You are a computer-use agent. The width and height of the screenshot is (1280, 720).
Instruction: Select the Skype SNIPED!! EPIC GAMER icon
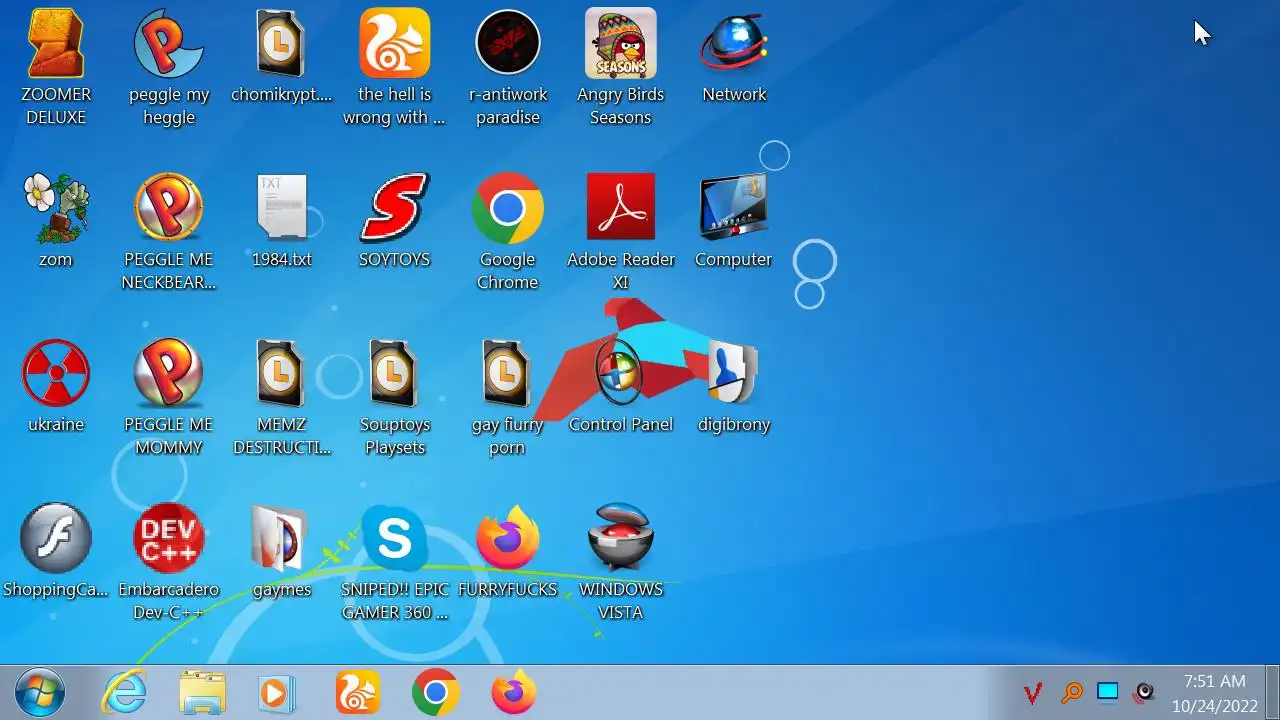(395, 538)
